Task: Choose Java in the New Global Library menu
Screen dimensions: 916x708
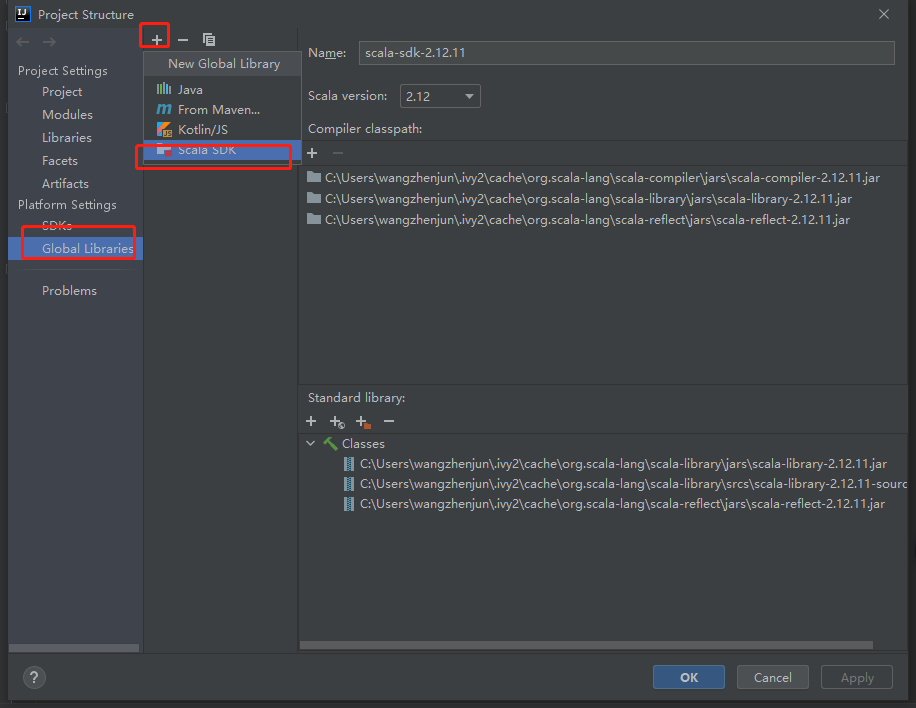Action: pos(223,89)
